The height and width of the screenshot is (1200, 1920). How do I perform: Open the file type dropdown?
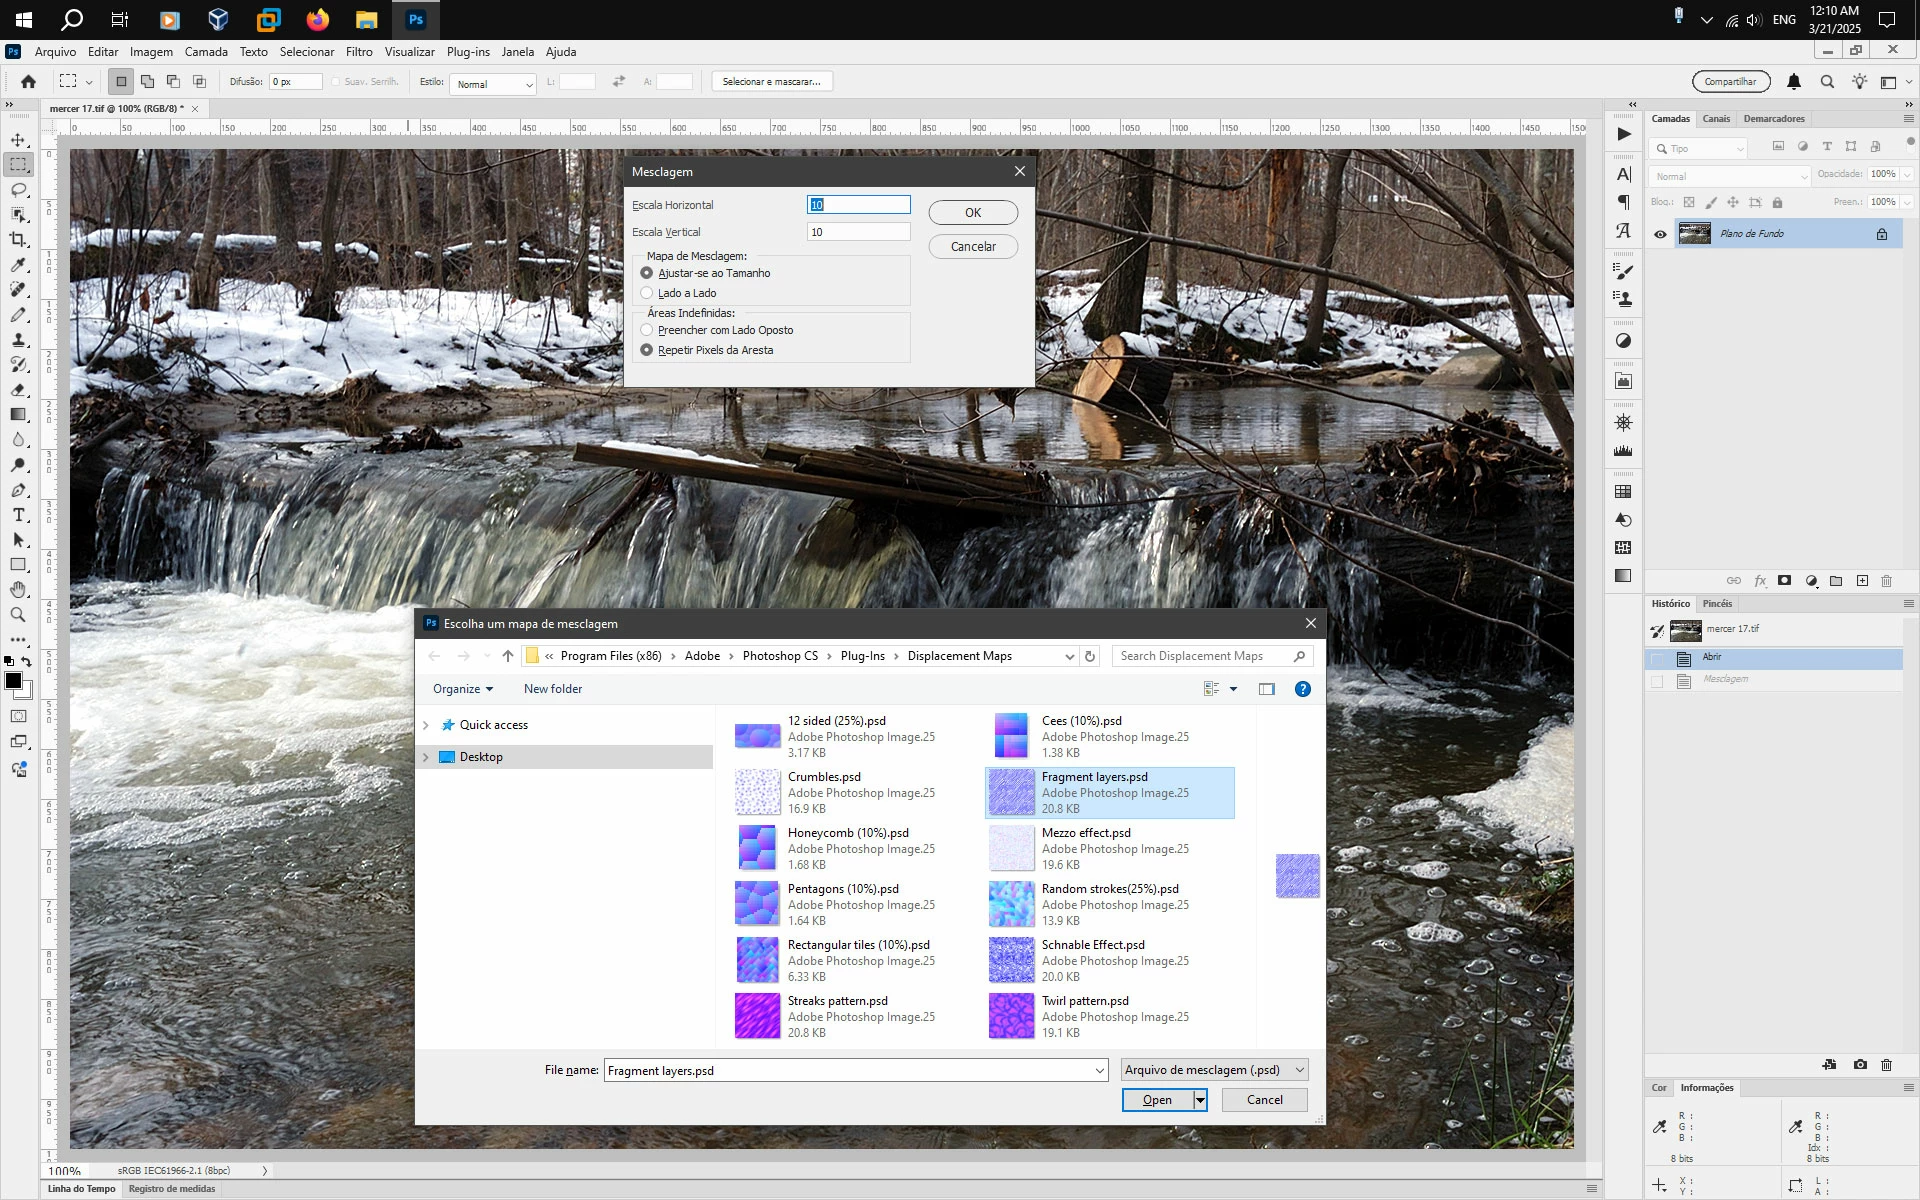point(1214,1070)
